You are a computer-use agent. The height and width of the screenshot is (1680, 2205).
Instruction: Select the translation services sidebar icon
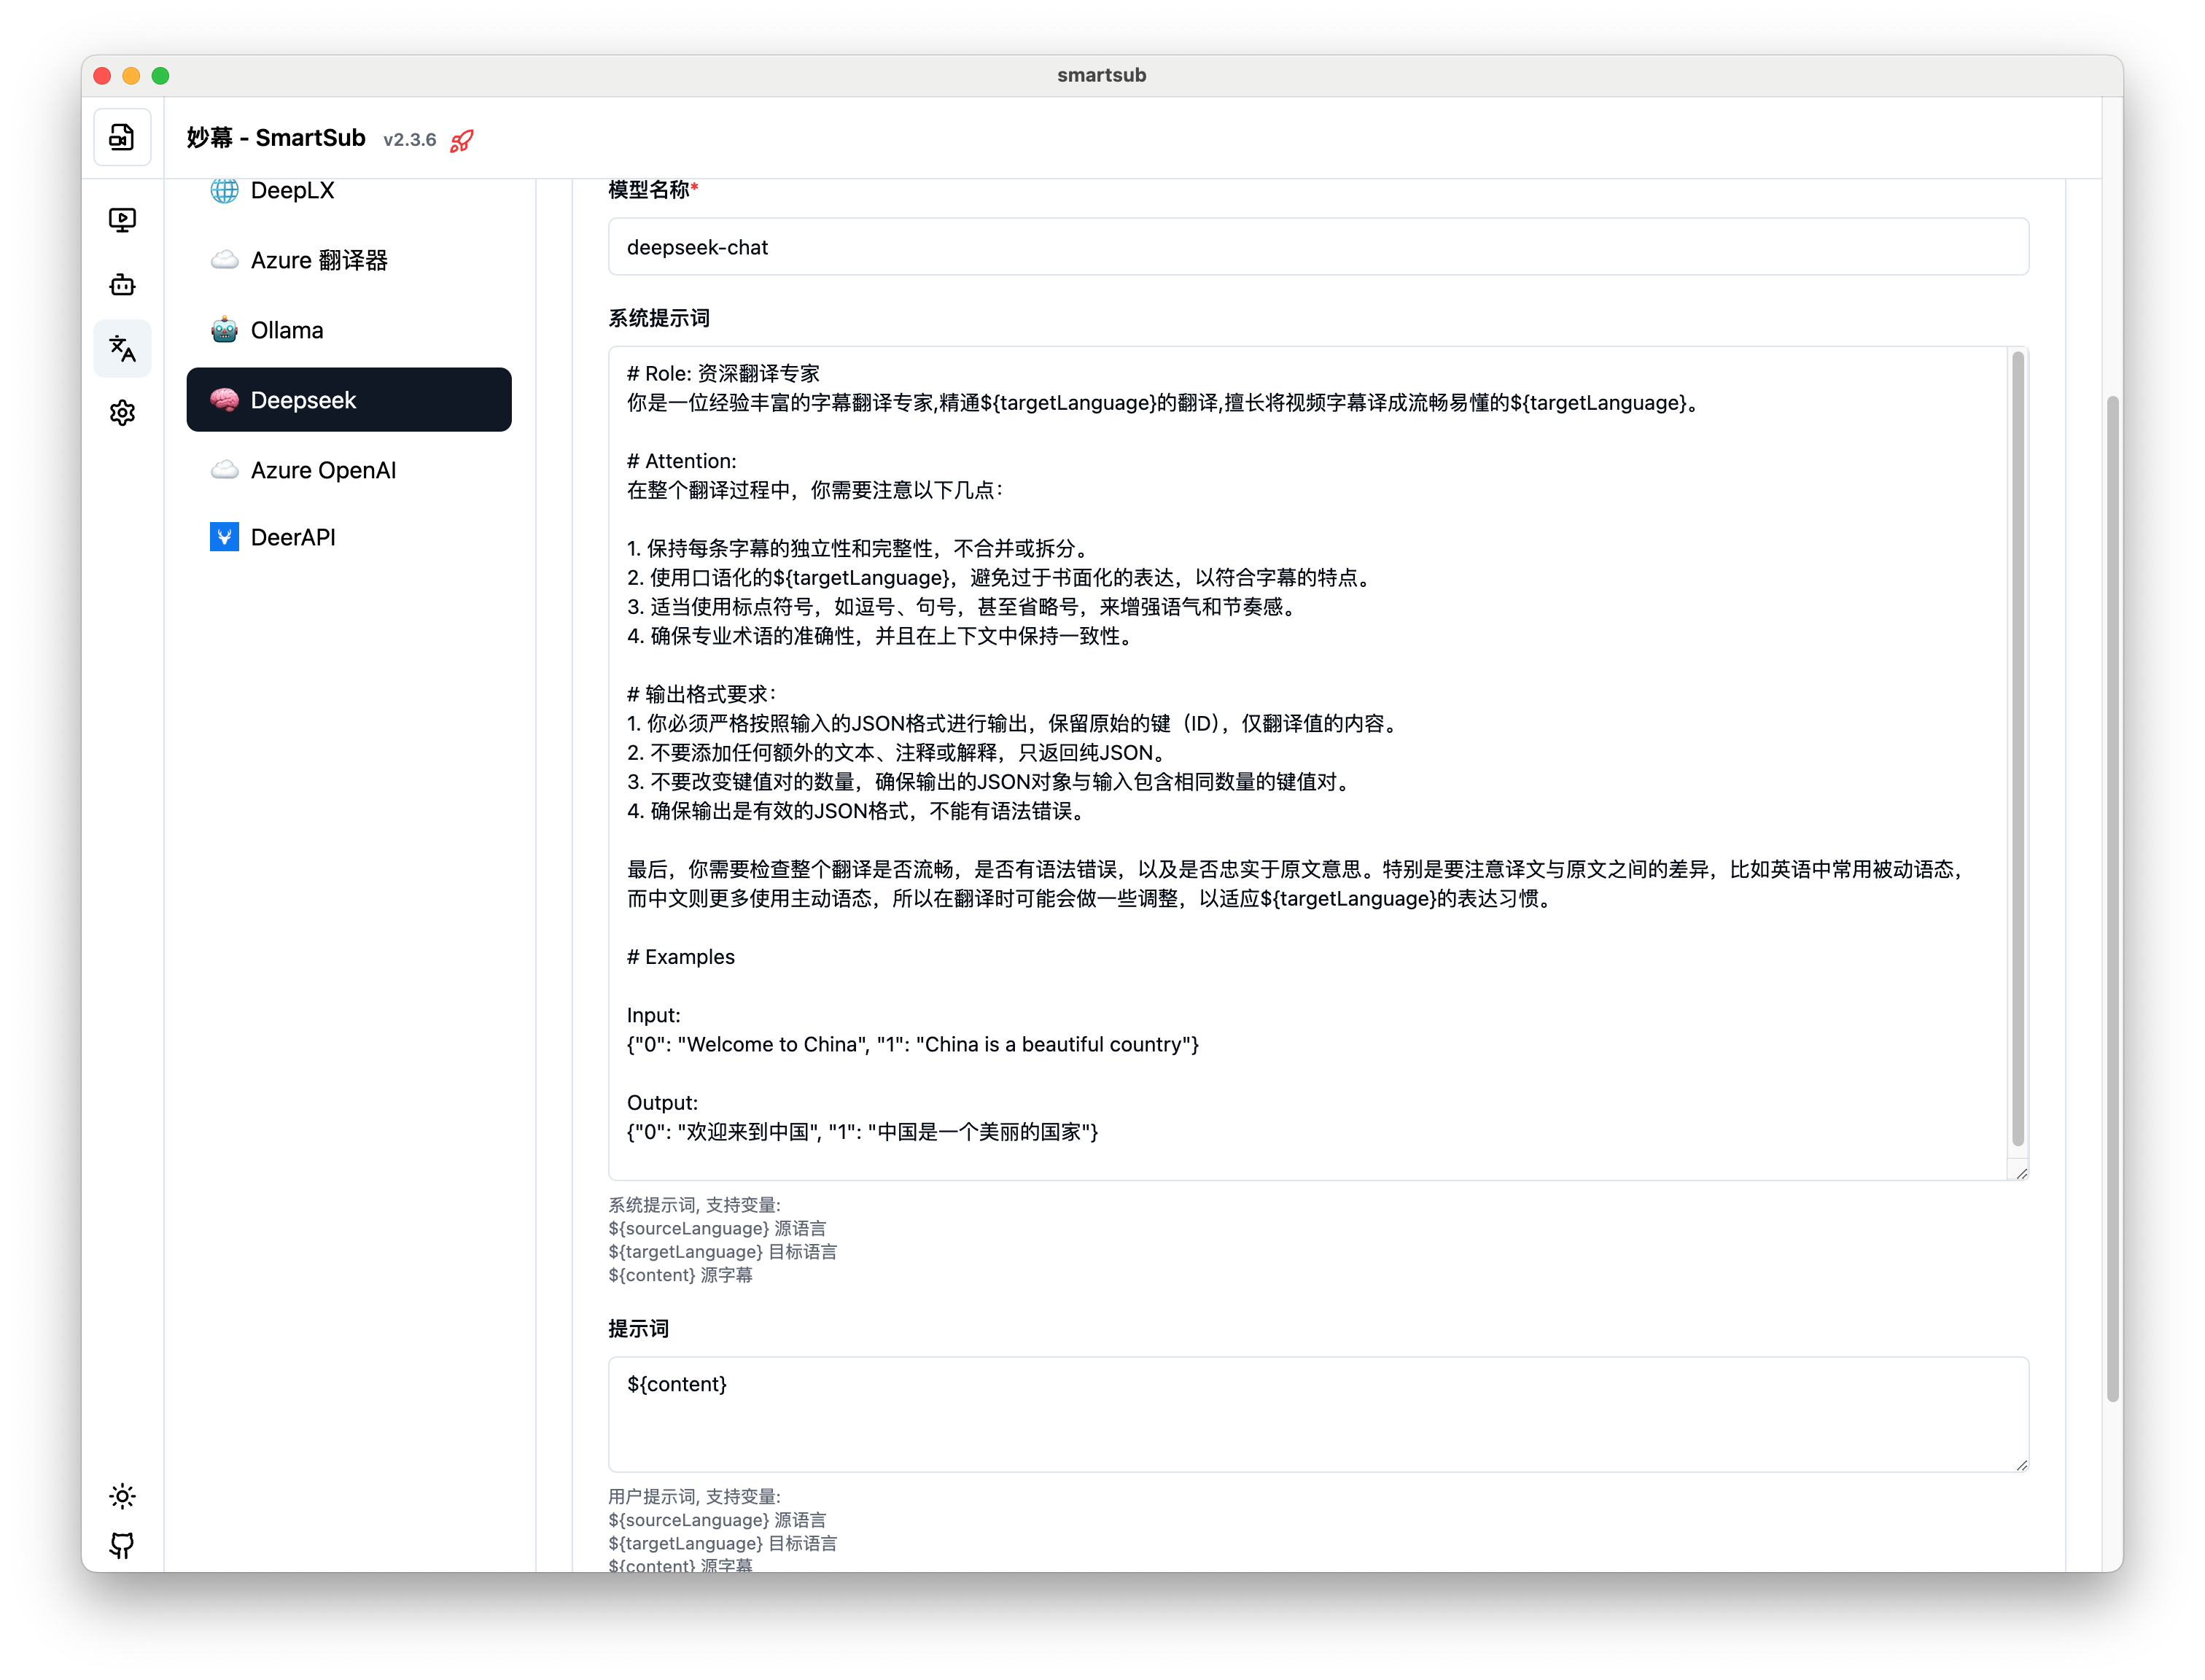122,349
